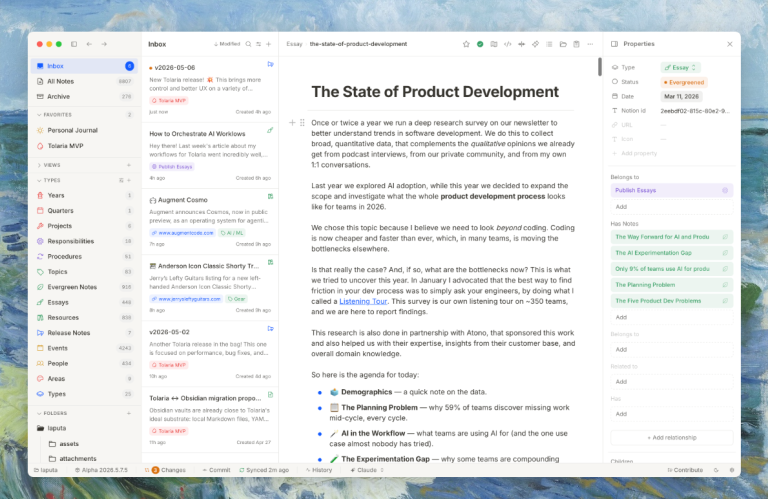The image size is (768, 499).
Task: Click the www.augmentcode.com tag link
Action: pyautogui.click(x=182, y=233)
